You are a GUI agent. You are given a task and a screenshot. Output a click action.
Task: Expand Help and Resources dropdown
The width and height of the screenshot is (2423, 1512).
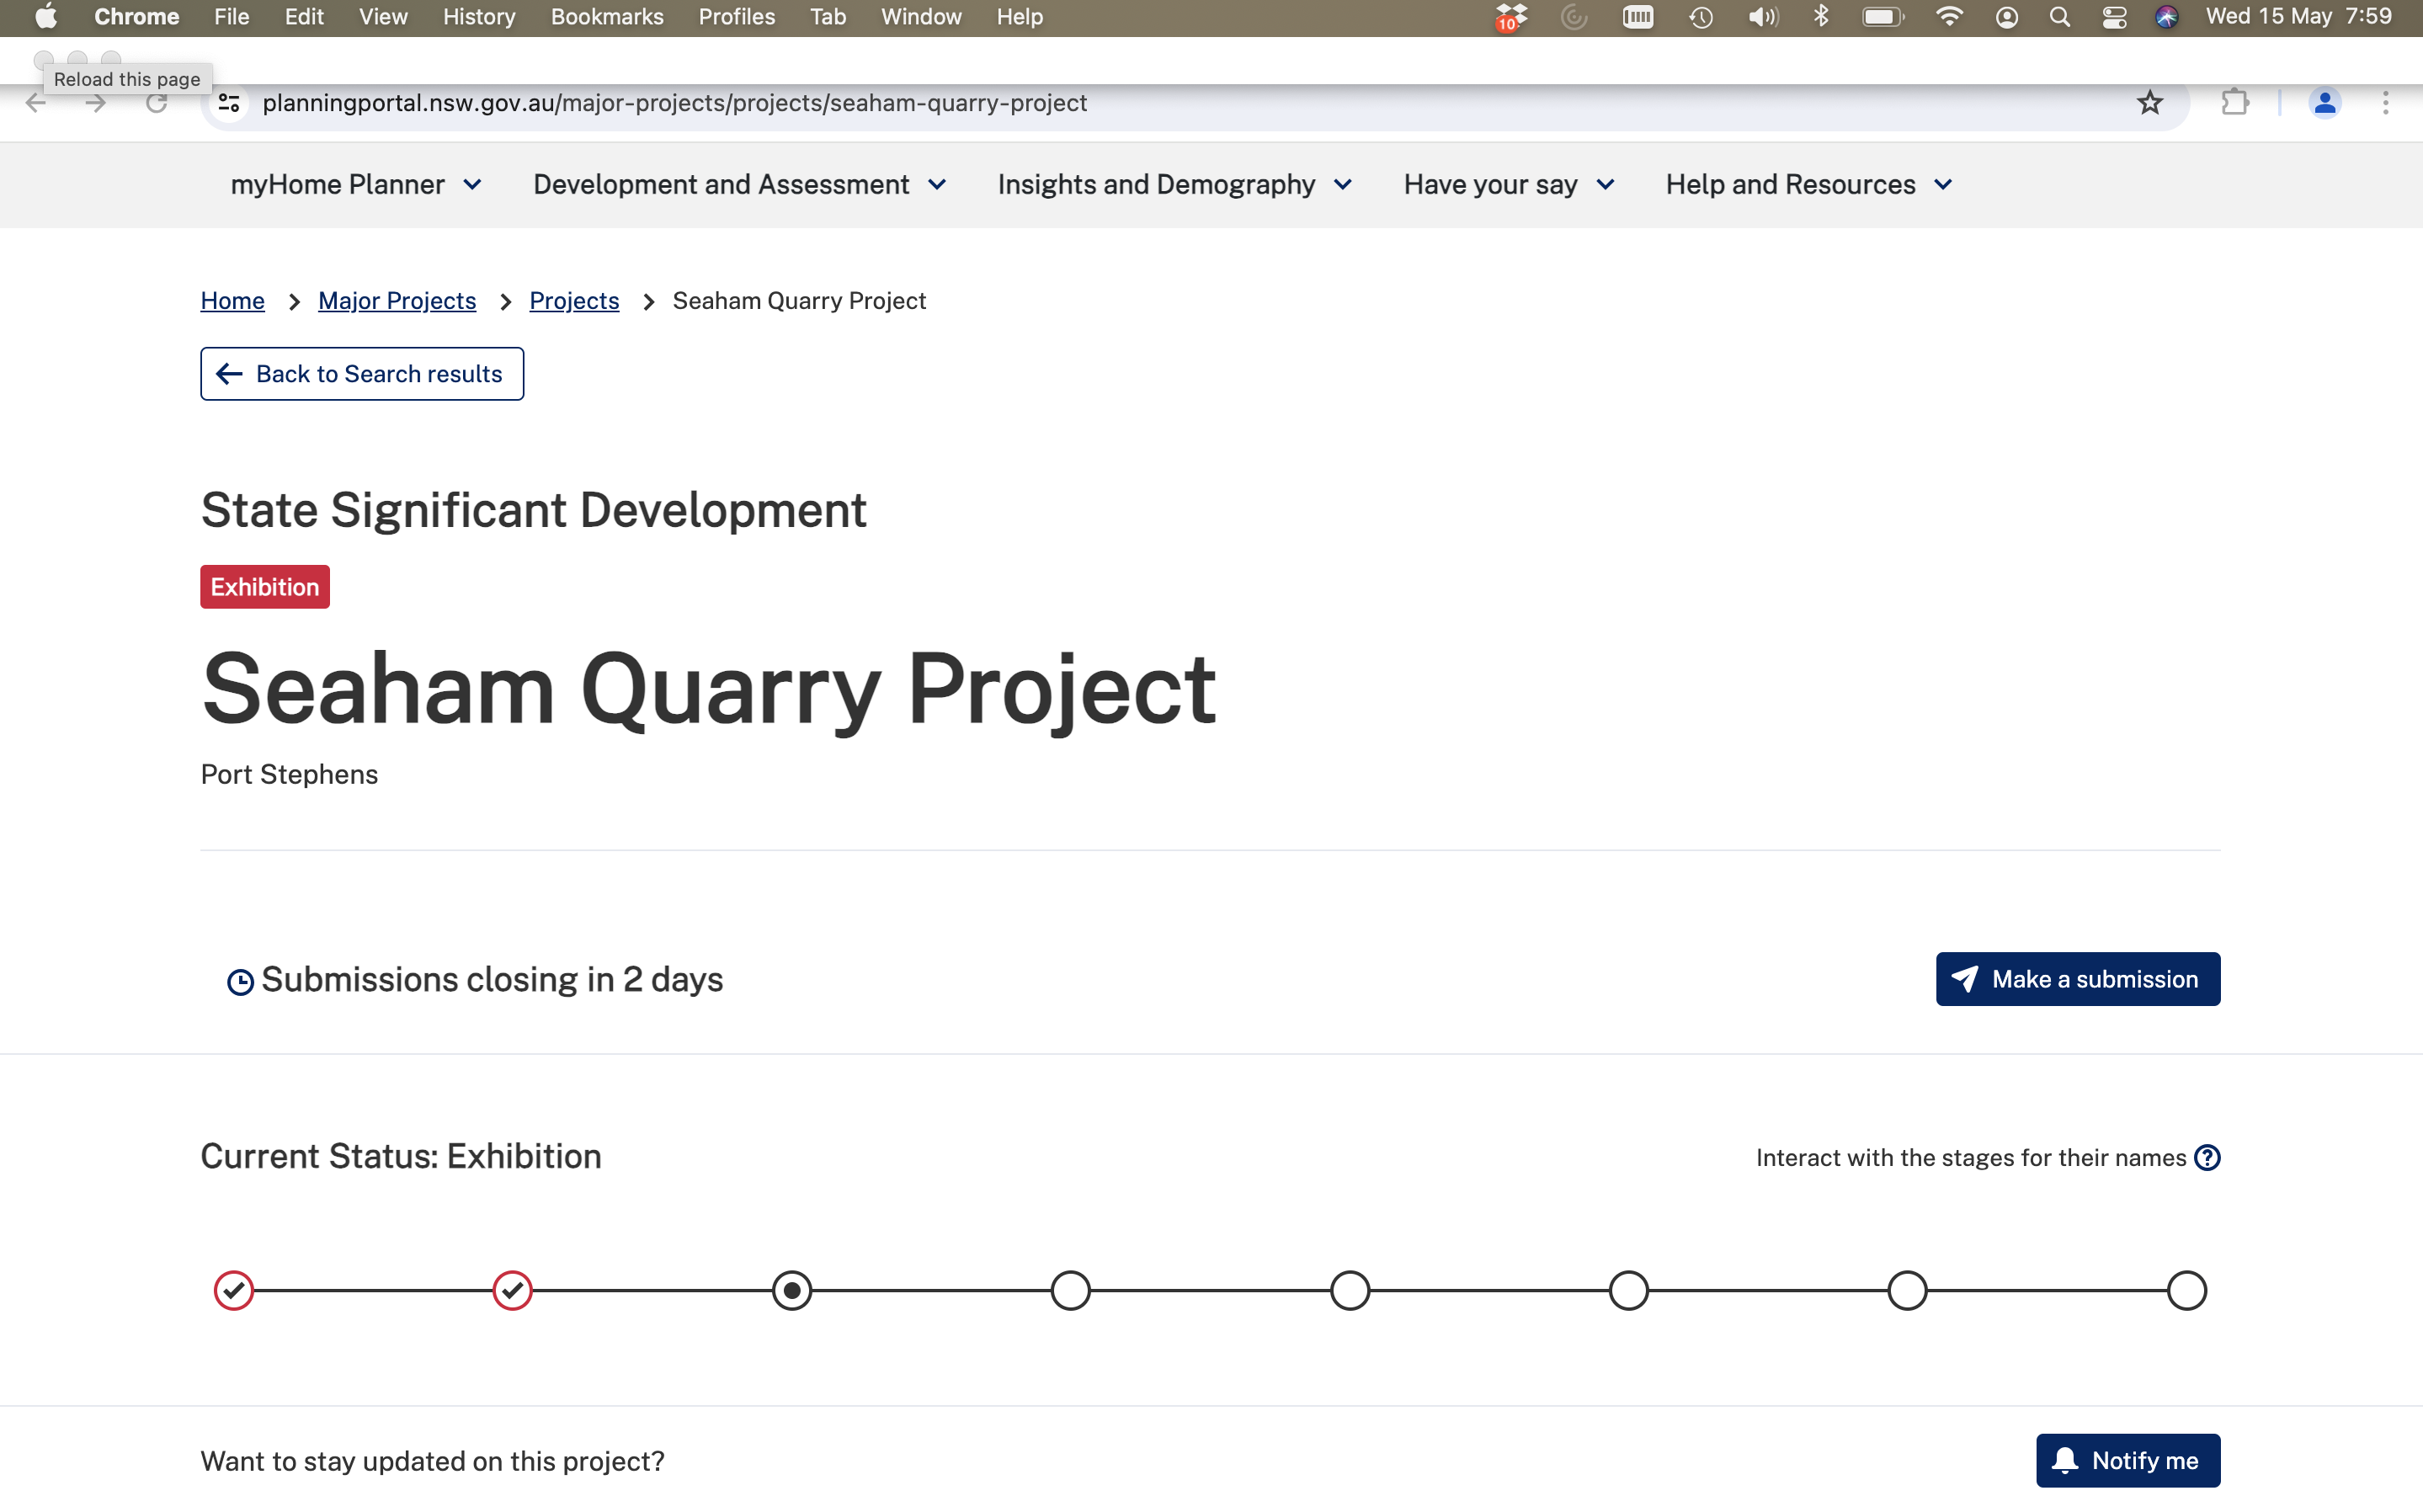click(x=1808, y=185)
